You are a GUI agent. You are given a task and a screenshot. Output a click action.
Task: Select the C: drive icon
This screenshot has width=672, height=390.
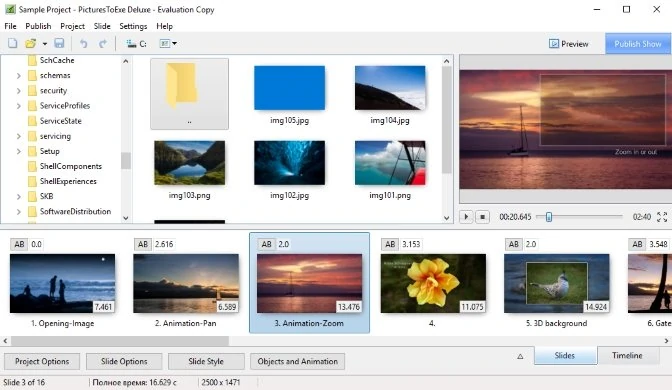pyautogui.click(x=136, y=43)
